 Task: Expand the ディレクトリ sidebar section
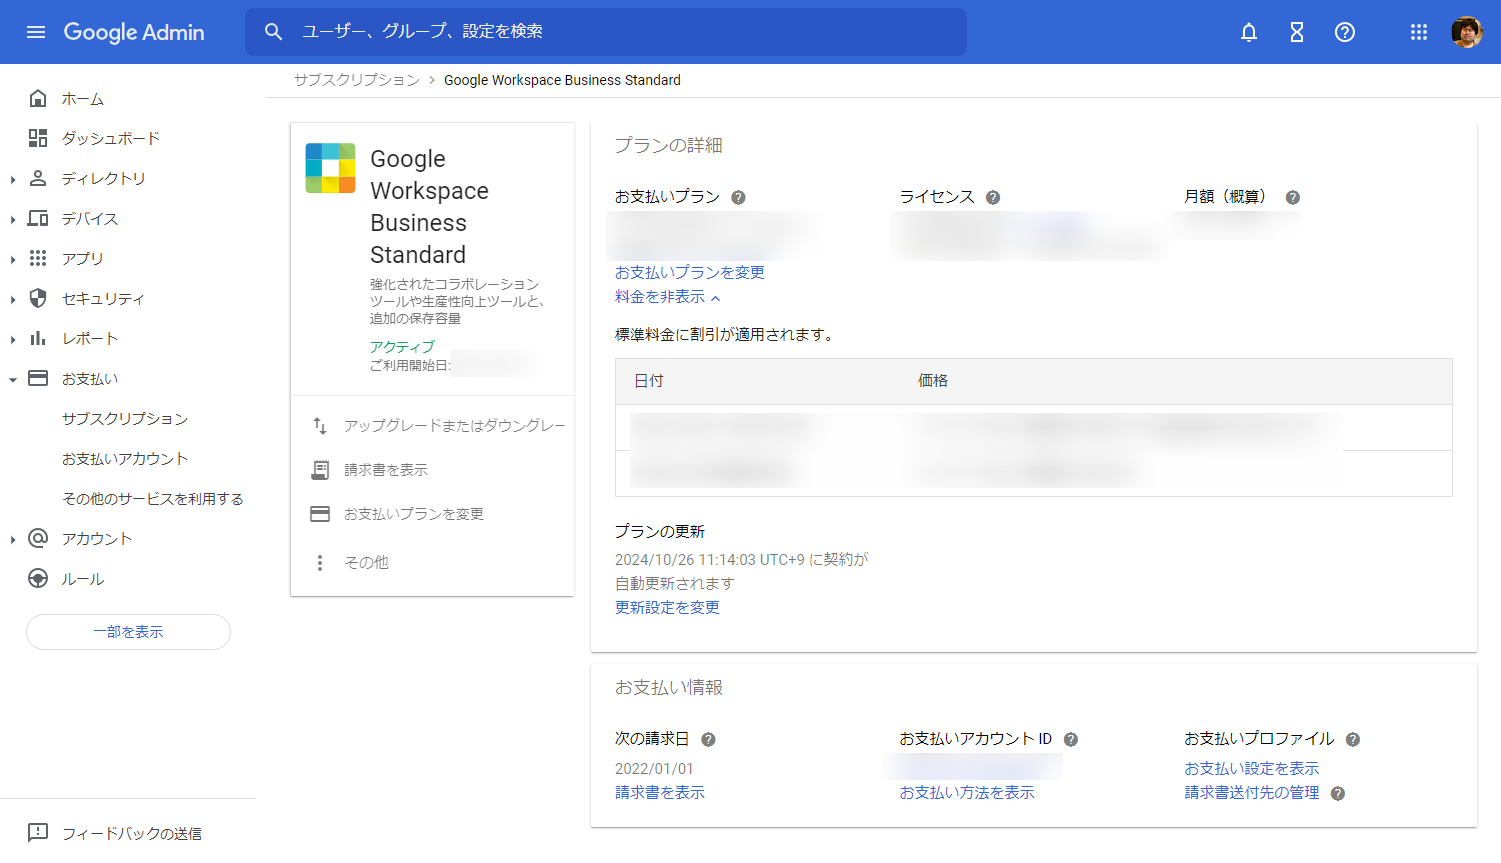pos(13,179)
